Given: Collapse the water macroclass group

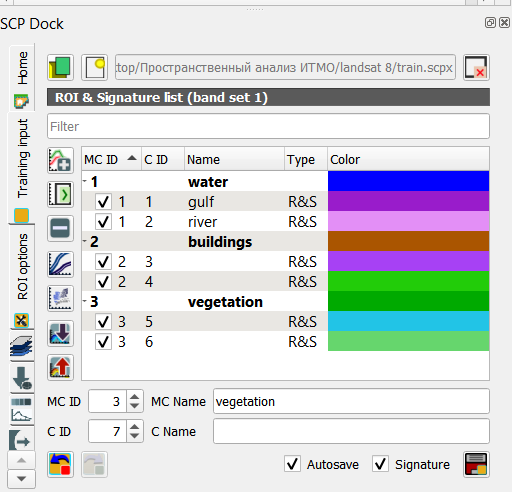Looking at the screenshot, I should (85, 181).
